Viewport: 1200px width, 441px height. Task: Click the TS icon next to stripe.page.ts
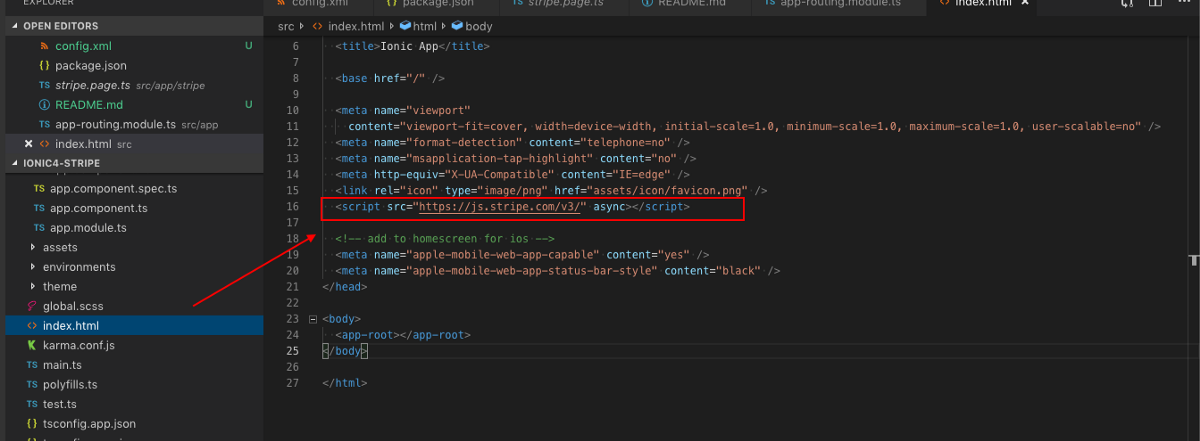tap(44, 85)
